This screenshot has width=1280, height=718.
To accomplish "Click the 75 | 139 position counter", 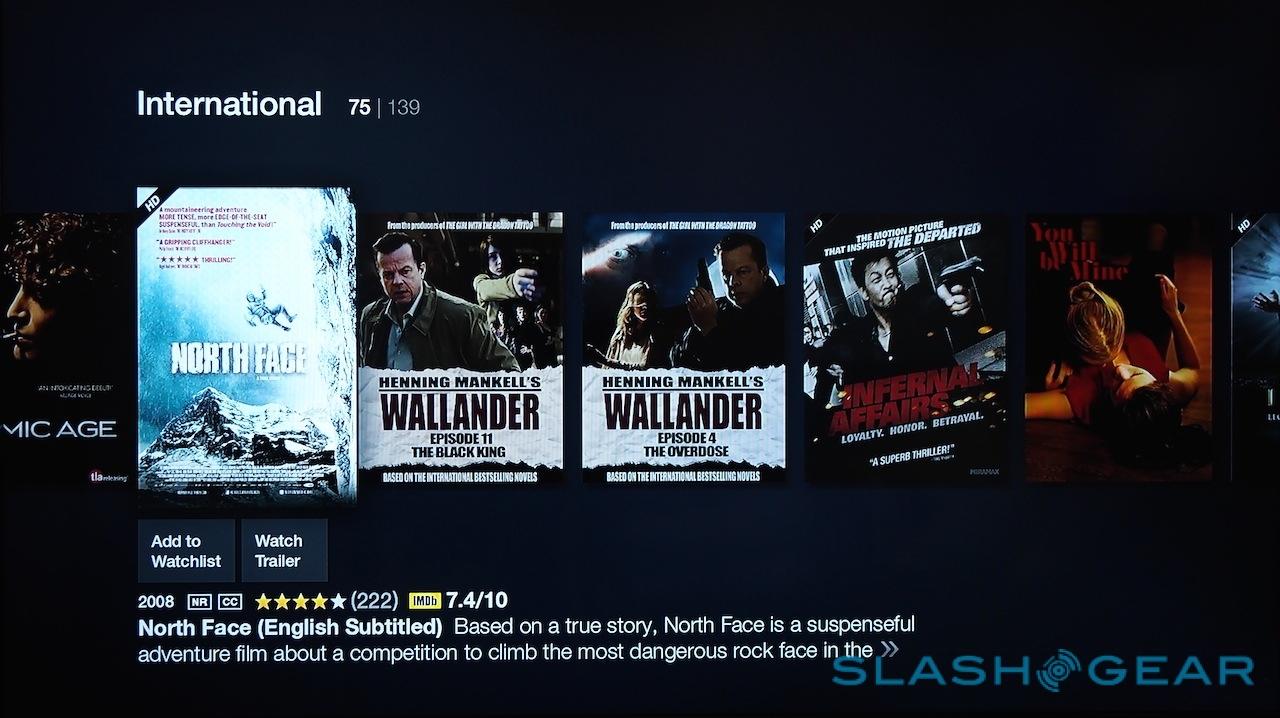I will click(384, 107).
